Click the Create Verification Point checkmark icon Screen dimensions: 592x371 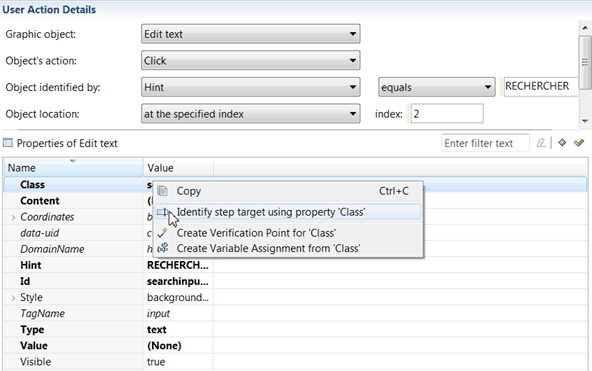[x=162, y=233]
